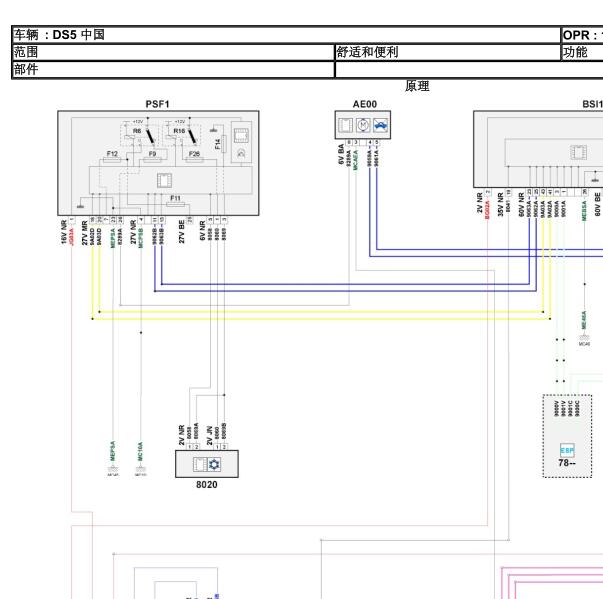
Task: Click the BSI1 component title
Action: tap(592, 104)
